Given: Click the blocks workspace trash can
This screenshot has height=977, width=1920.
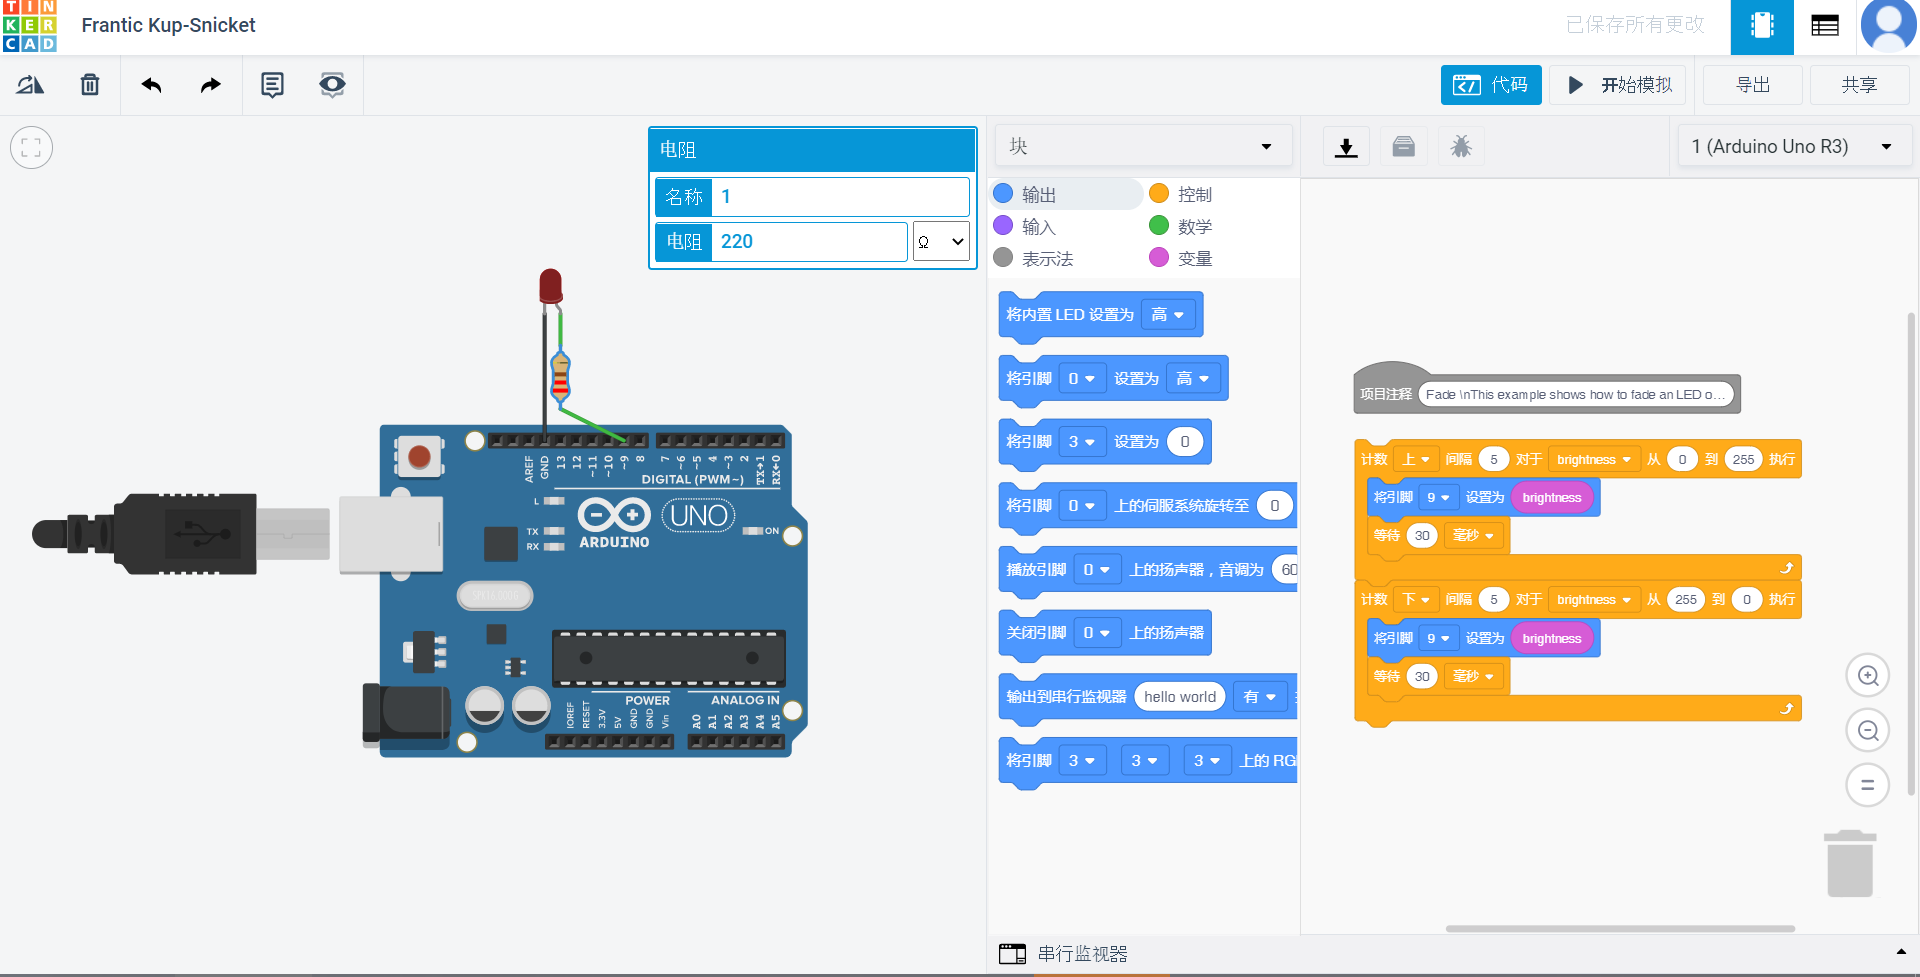Looking at the screenshot, I should click(1850, 864).
